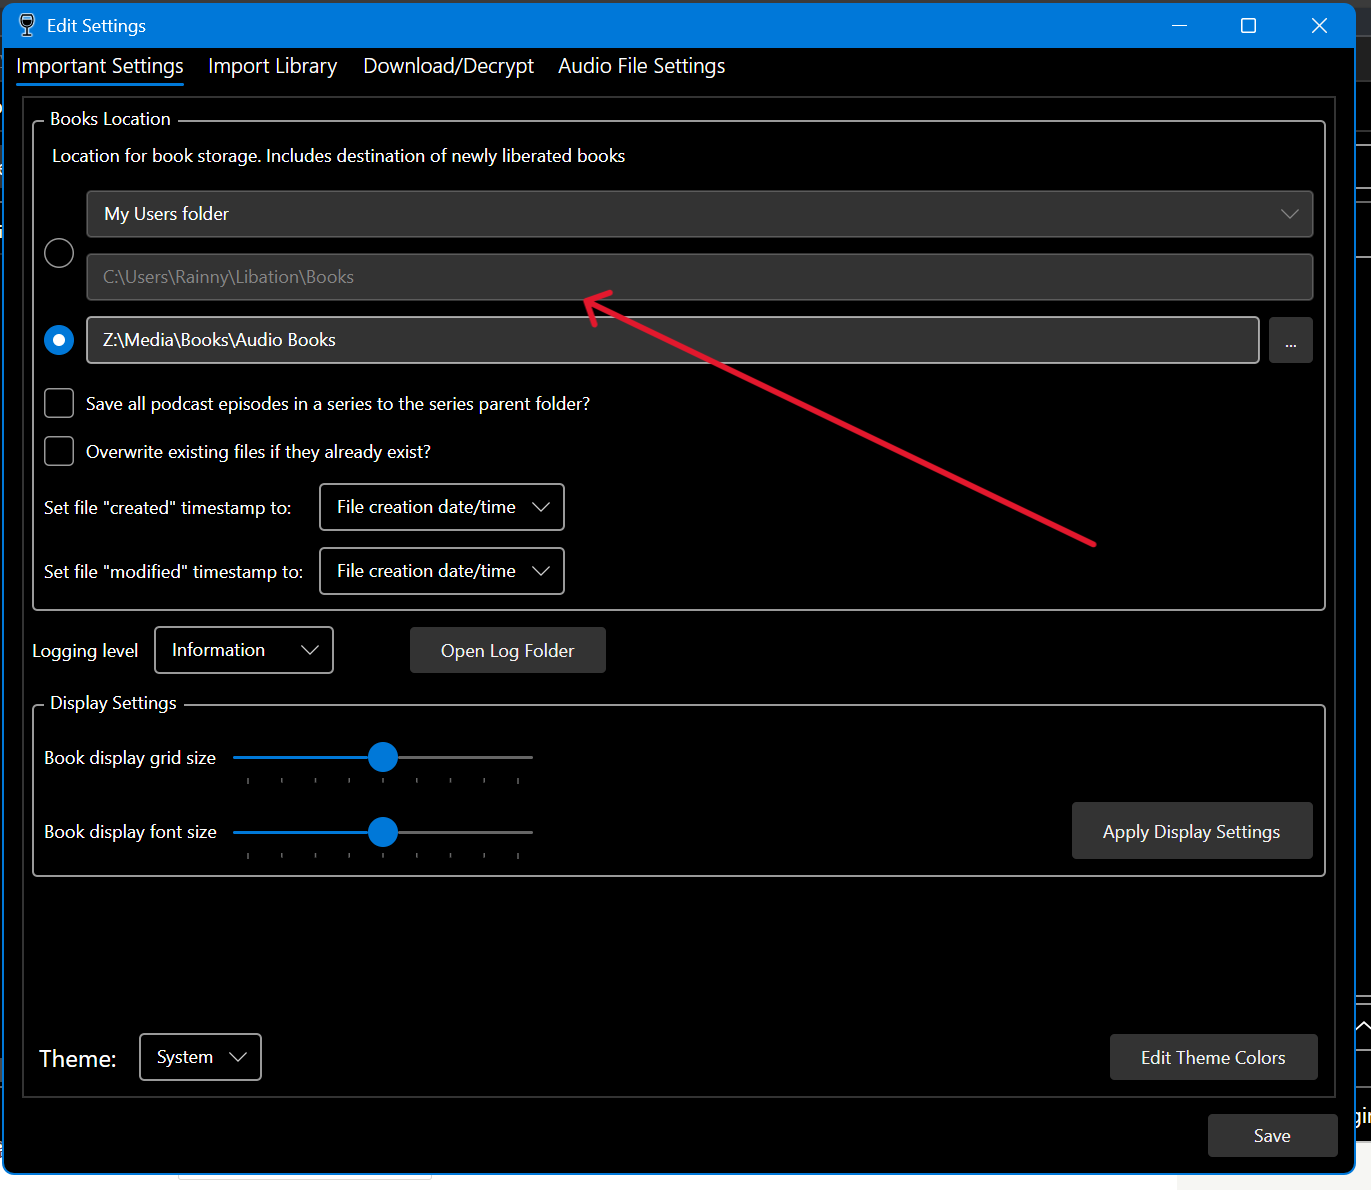Image resolution: width=1371 pixels, height=1190 pixels.
Task: Select the custom Z:\Media path radio button
Action: click(59, 340)
